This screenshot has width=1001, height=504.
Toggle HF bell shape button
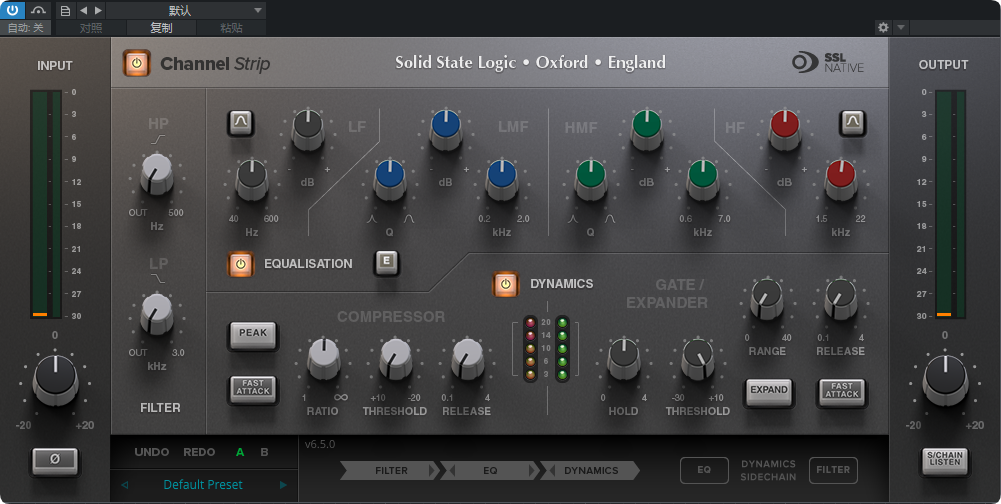click(852, 123)
